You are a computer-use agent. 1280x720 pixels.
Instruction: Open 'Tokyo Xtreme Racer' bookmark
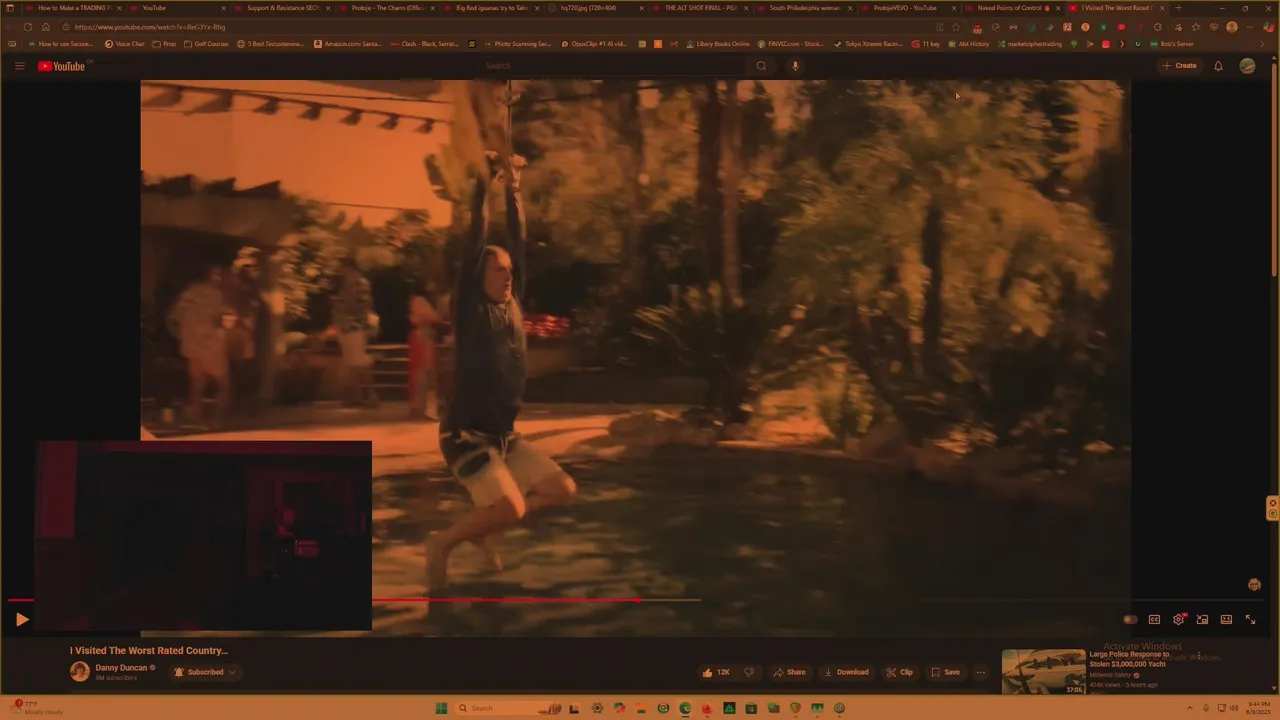click(869, 44)
